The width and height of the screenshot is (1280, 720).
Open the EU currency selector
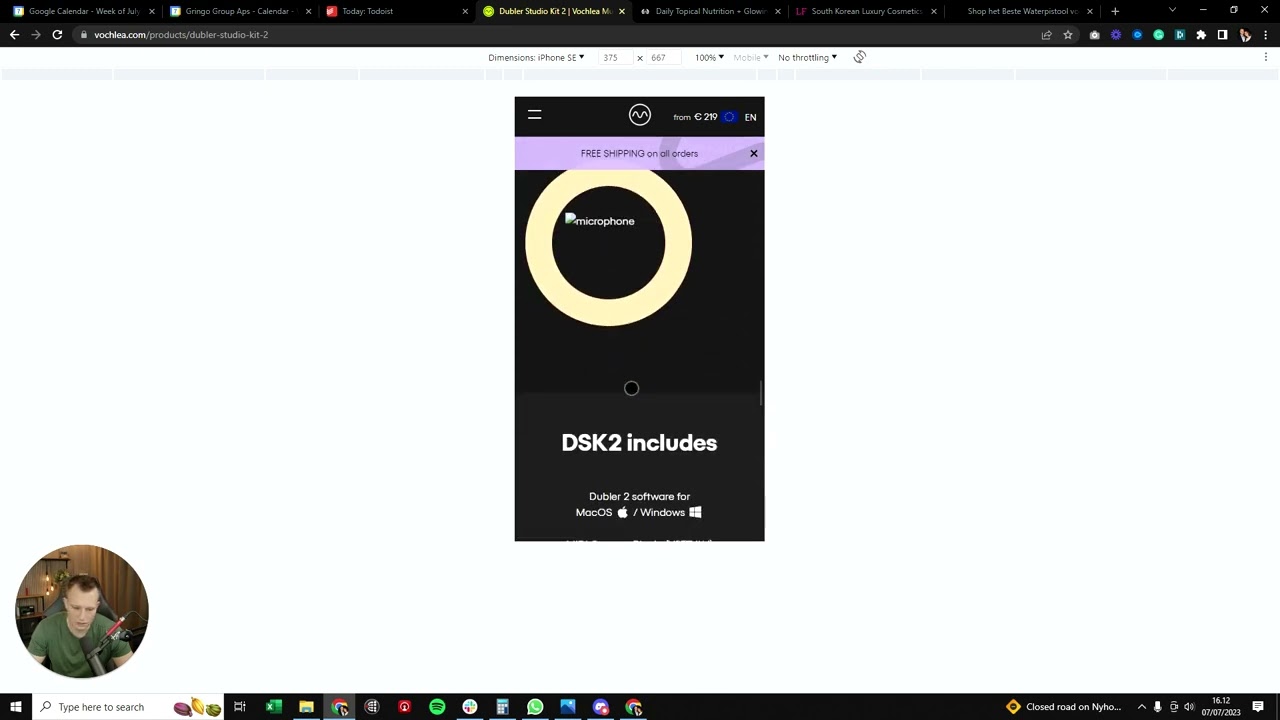click(x=729, y=117)
